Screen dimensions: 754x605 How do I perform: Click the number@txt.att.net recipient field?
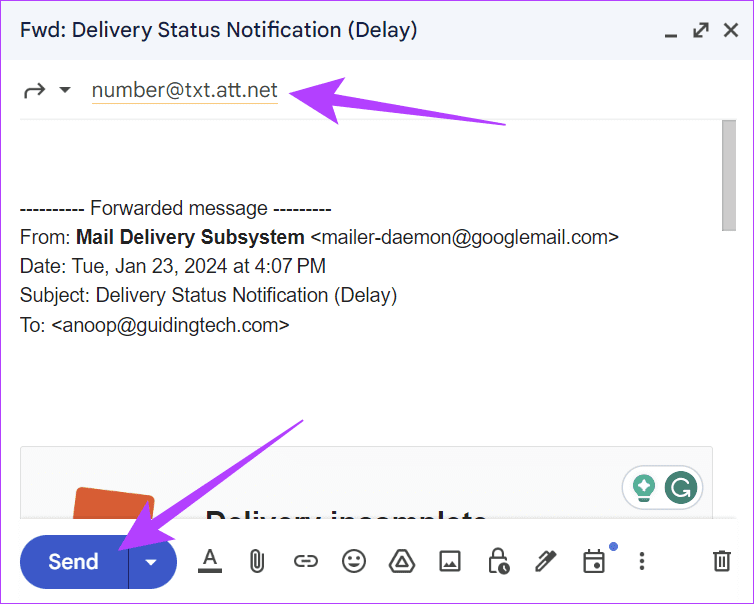coord(185,91)
